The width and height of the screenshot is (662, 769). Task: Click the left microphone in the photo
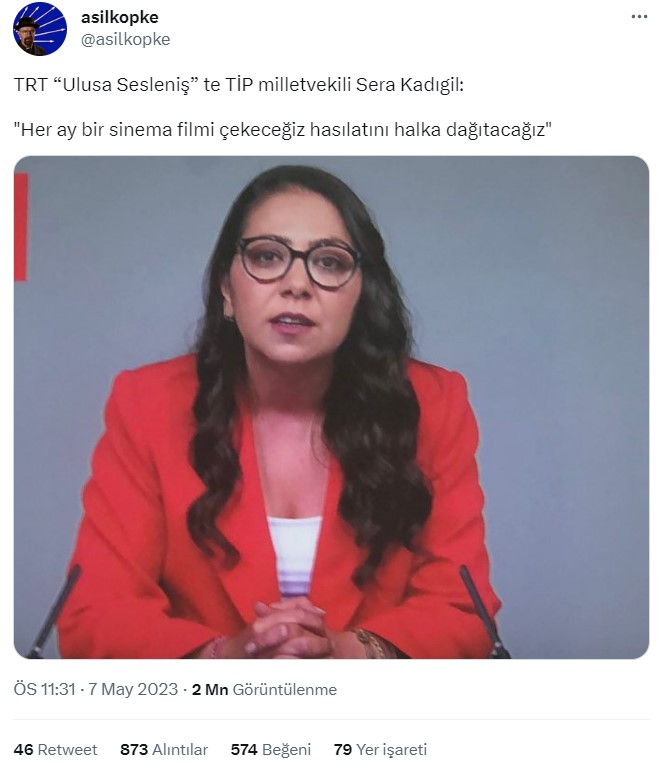(54, 612)
